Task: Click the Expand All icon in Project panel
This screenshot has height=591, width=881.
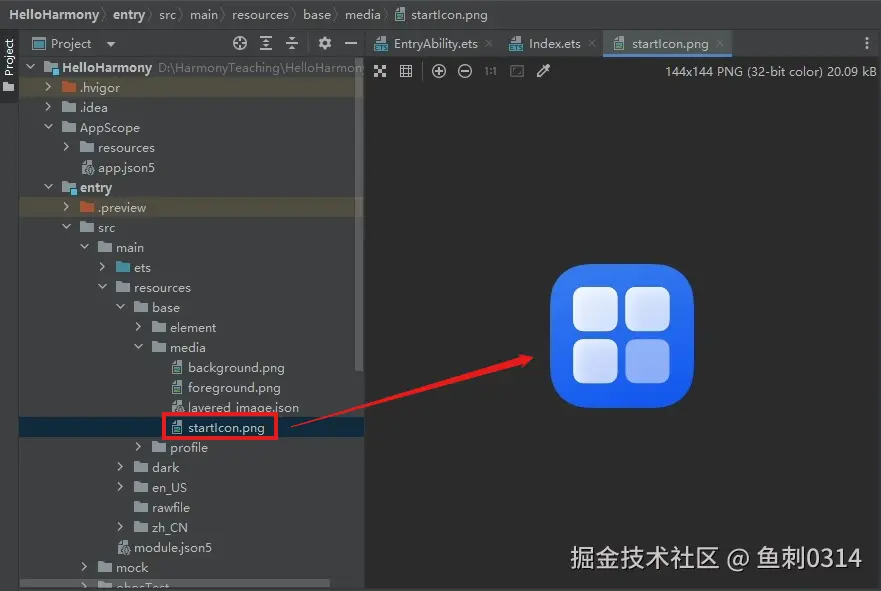Action: [x=266, y=43]
